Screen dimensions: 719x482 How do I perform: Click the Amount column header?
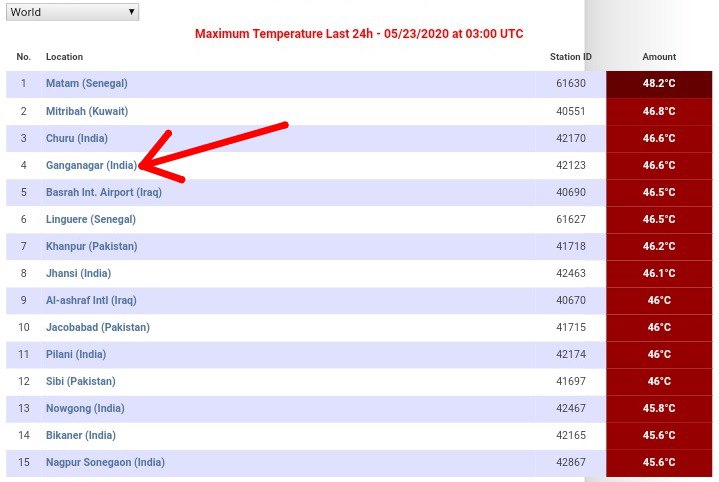click(659, 57)
